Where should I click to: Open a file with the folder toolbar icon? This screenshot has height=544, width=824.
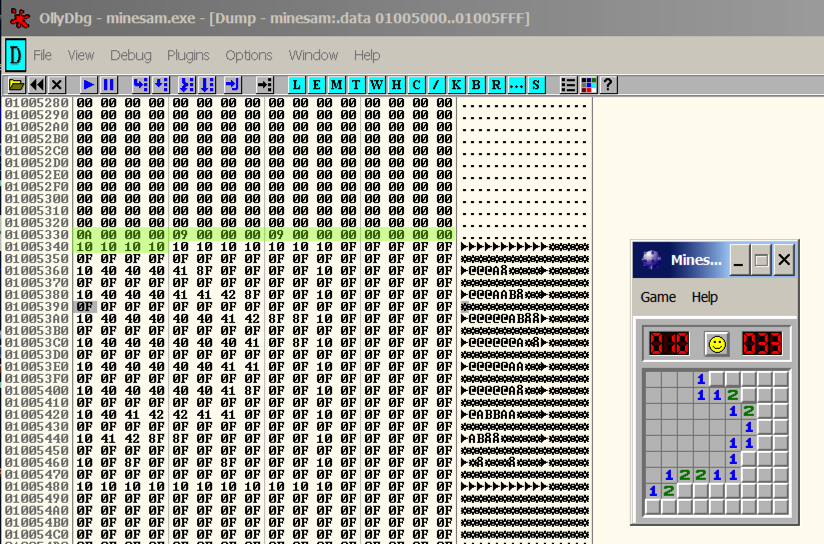[16, 85]
